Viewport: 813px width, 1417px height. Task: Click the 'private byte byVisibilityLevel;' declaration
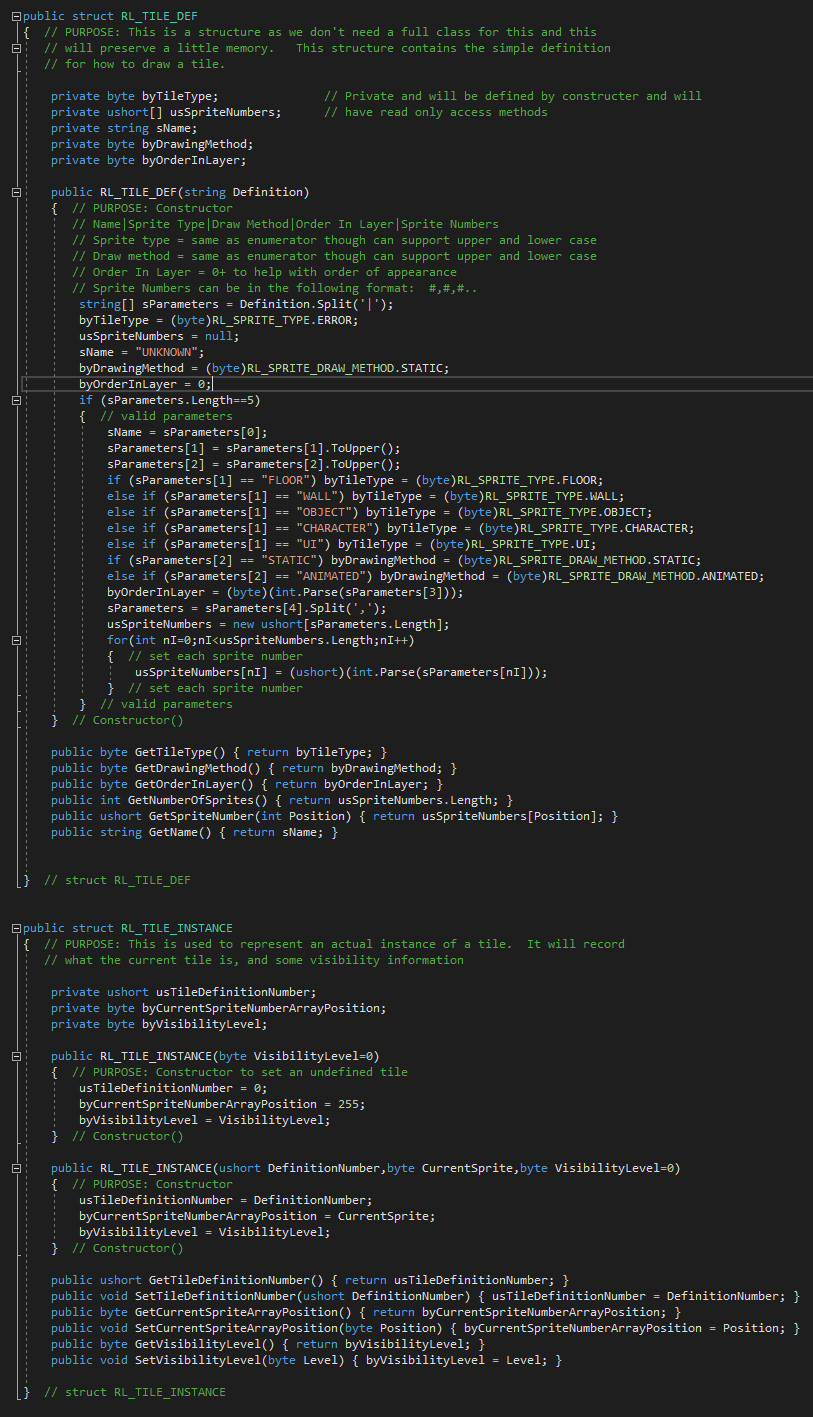click(159, 1024)
